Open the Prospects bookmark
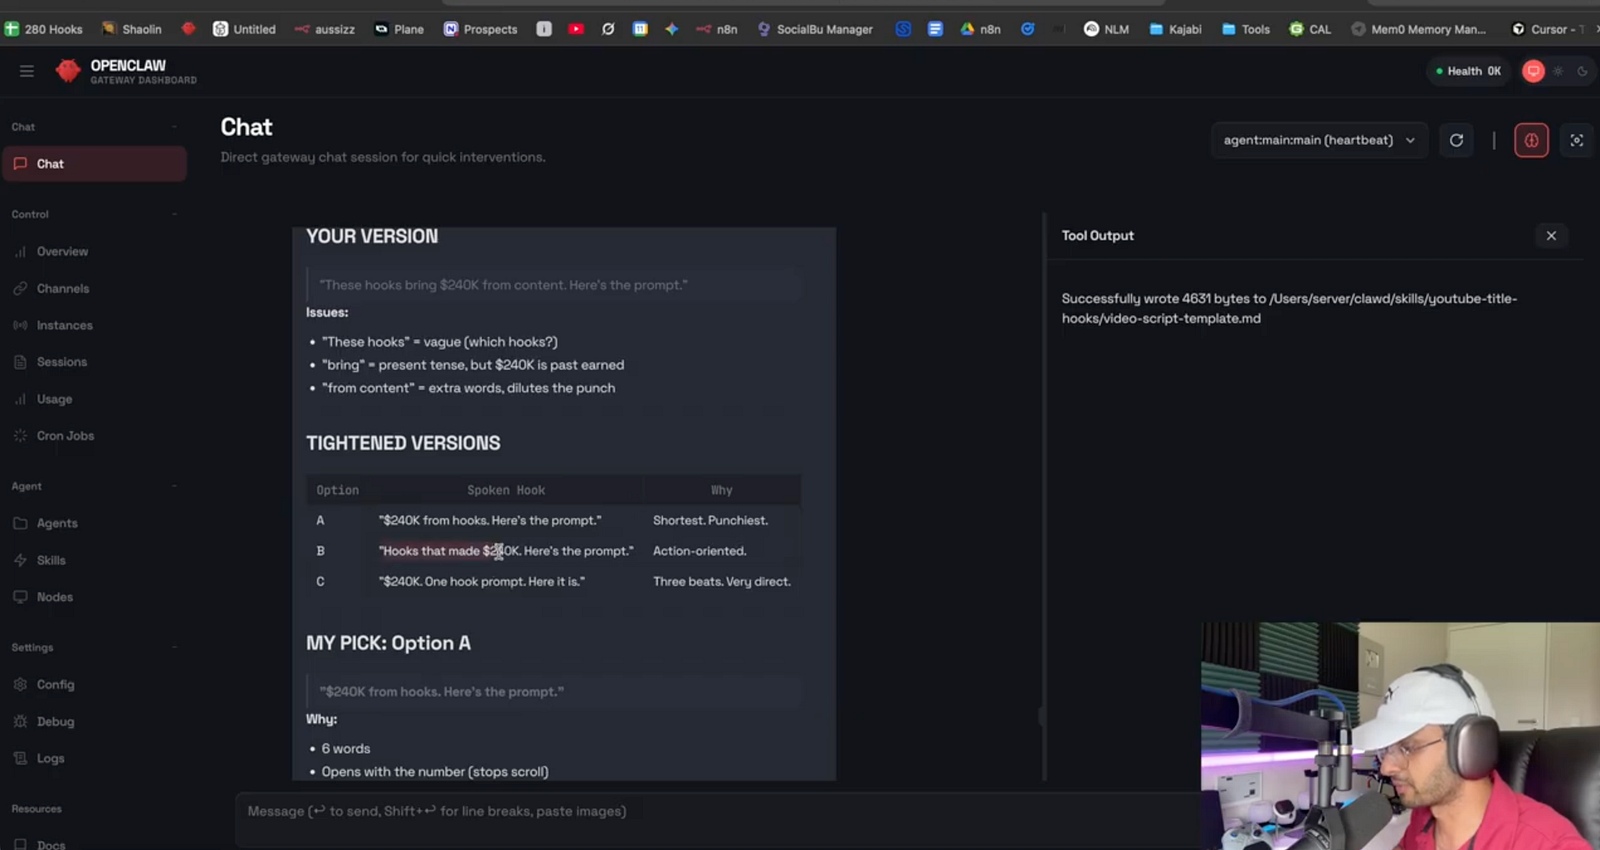 click(480, 29)
